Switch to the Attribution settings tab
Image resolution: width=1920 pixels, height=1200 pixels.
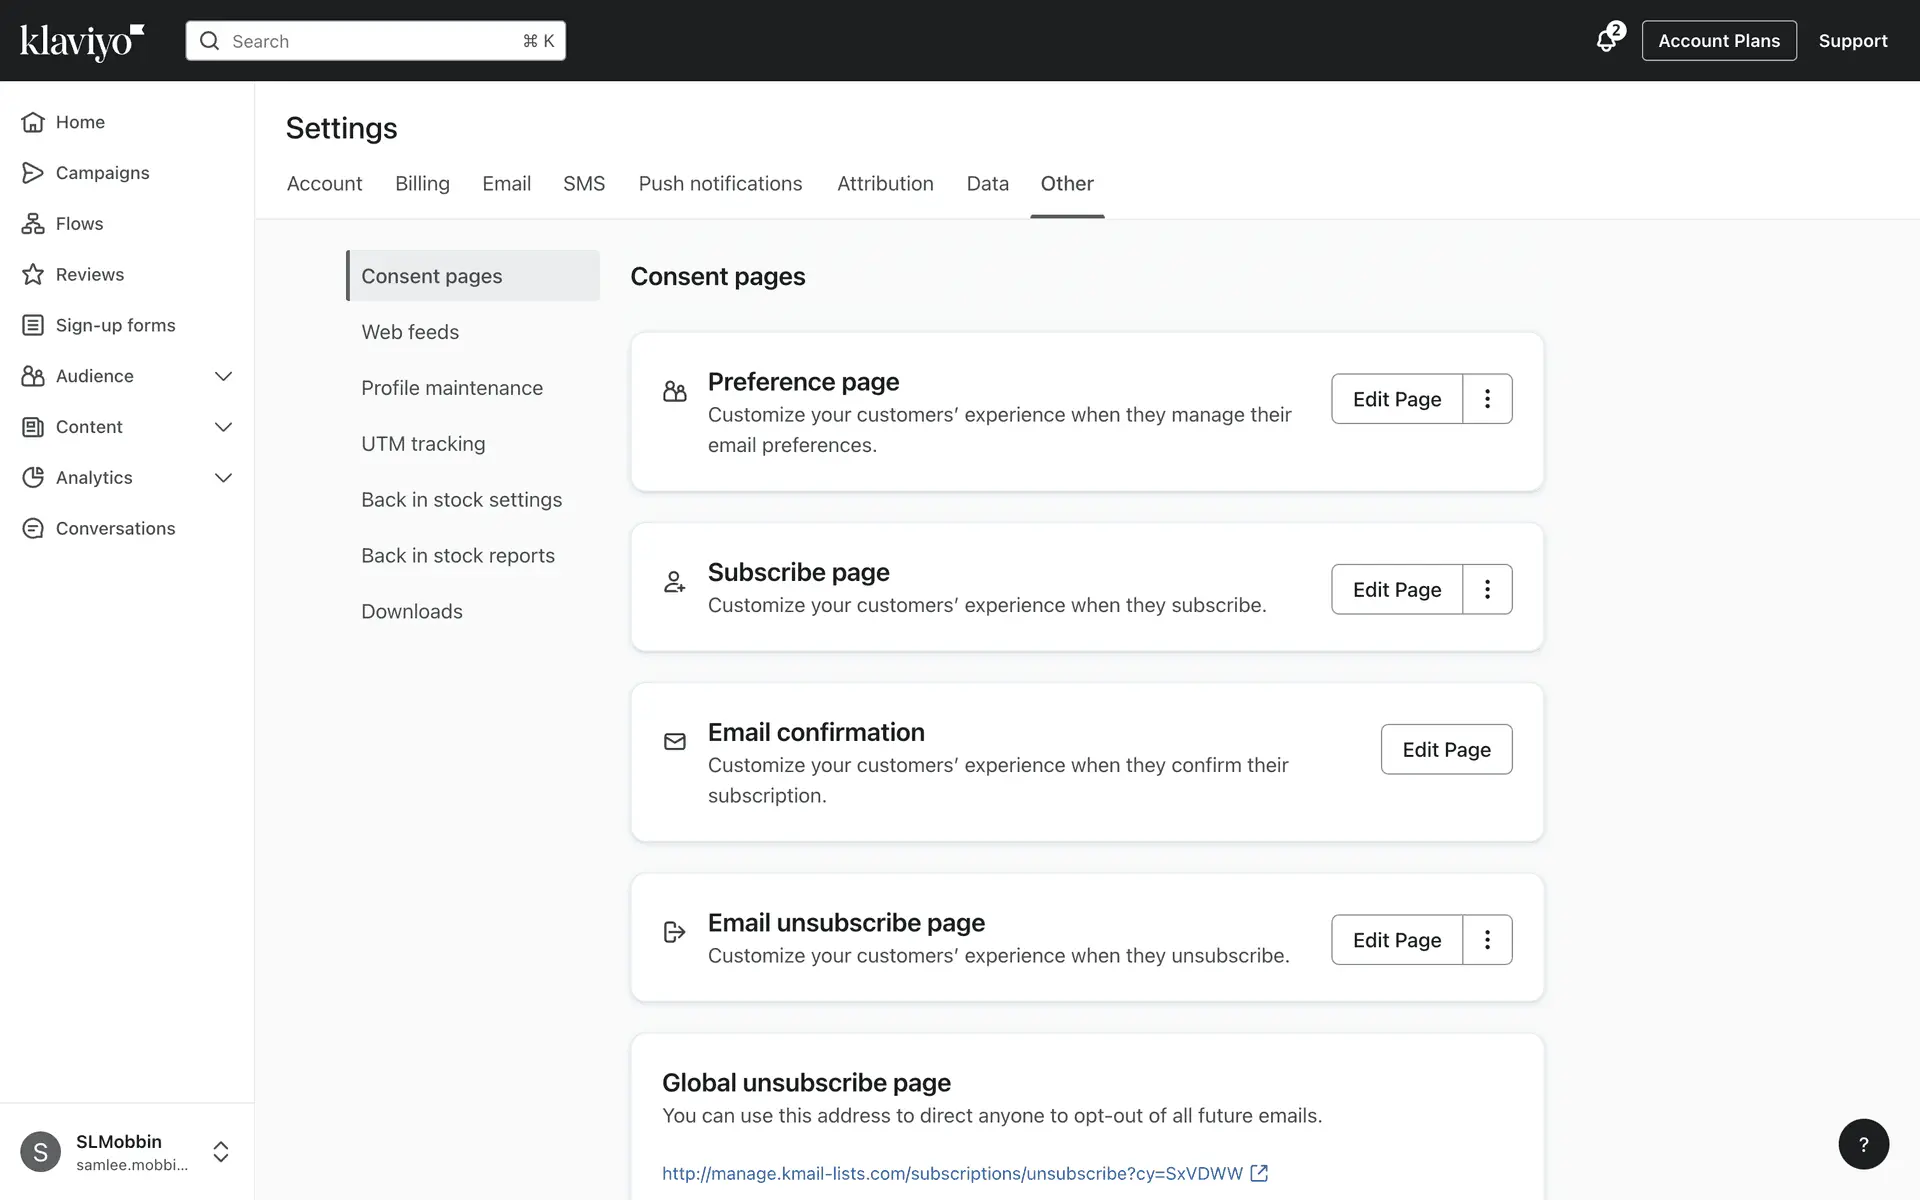tap(885, 184)
